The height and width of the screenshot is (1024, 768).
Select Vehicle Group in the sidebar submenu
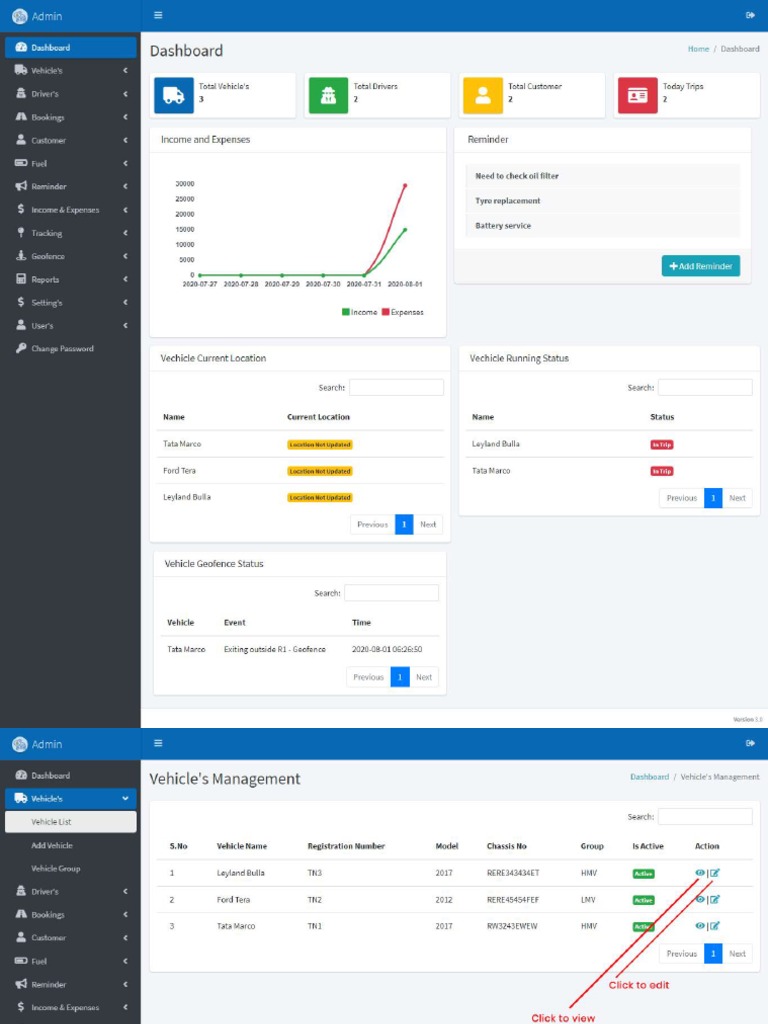coord(55,868)
